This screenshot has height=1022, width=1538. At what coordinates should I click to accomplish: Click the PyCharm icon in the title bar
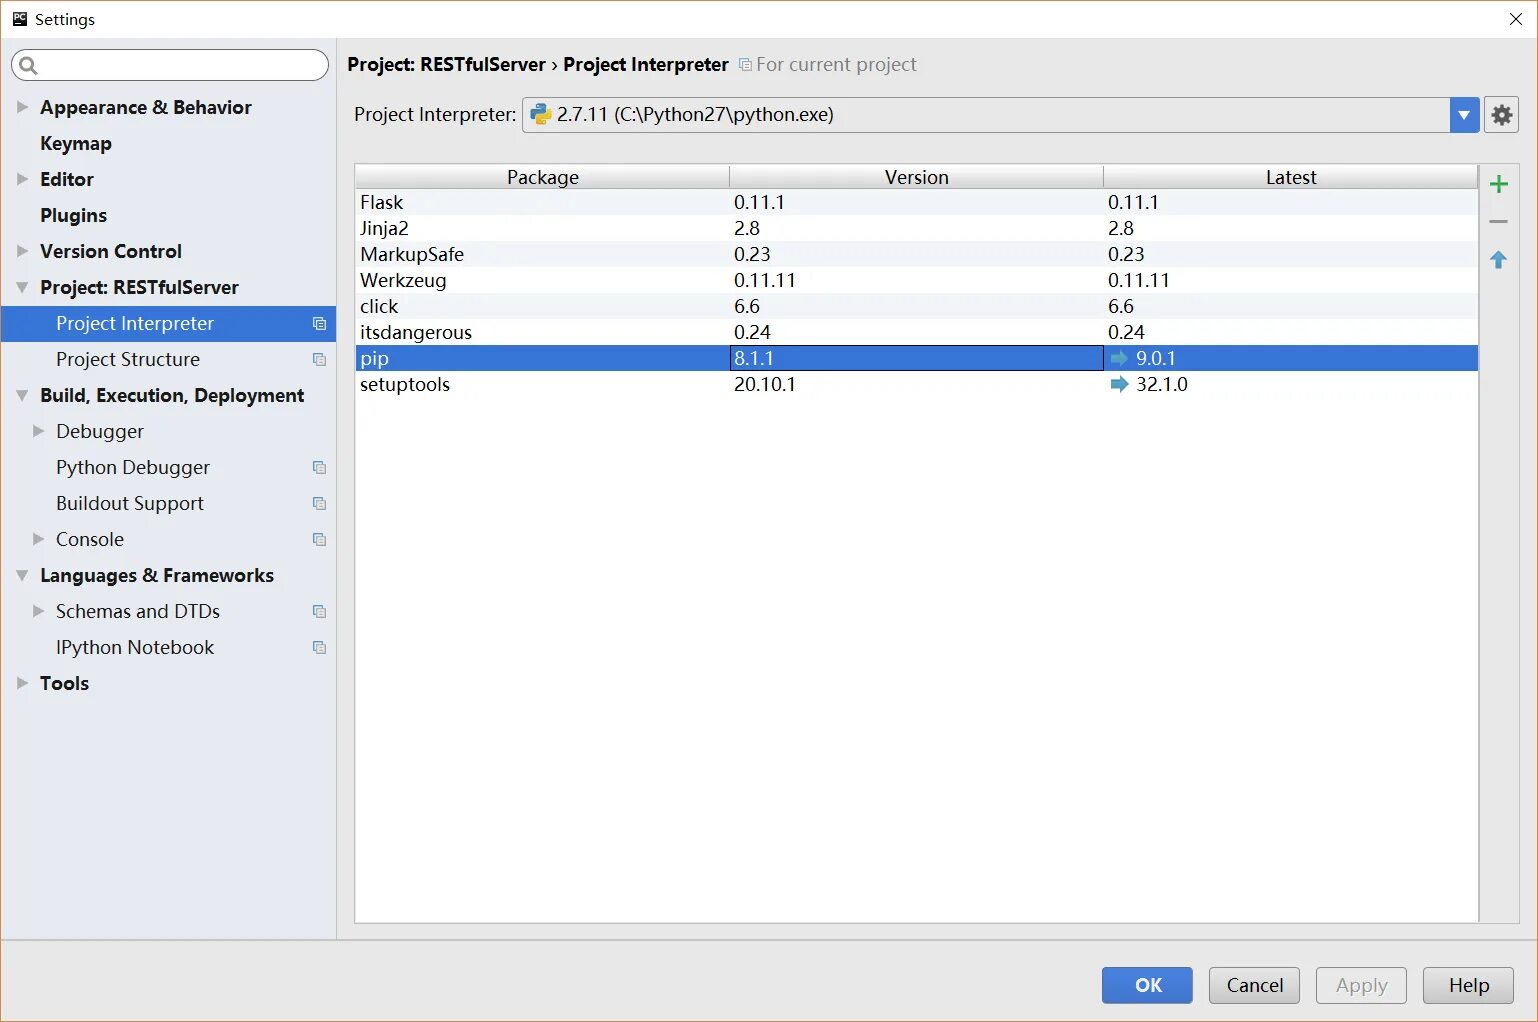click(19, 19)
